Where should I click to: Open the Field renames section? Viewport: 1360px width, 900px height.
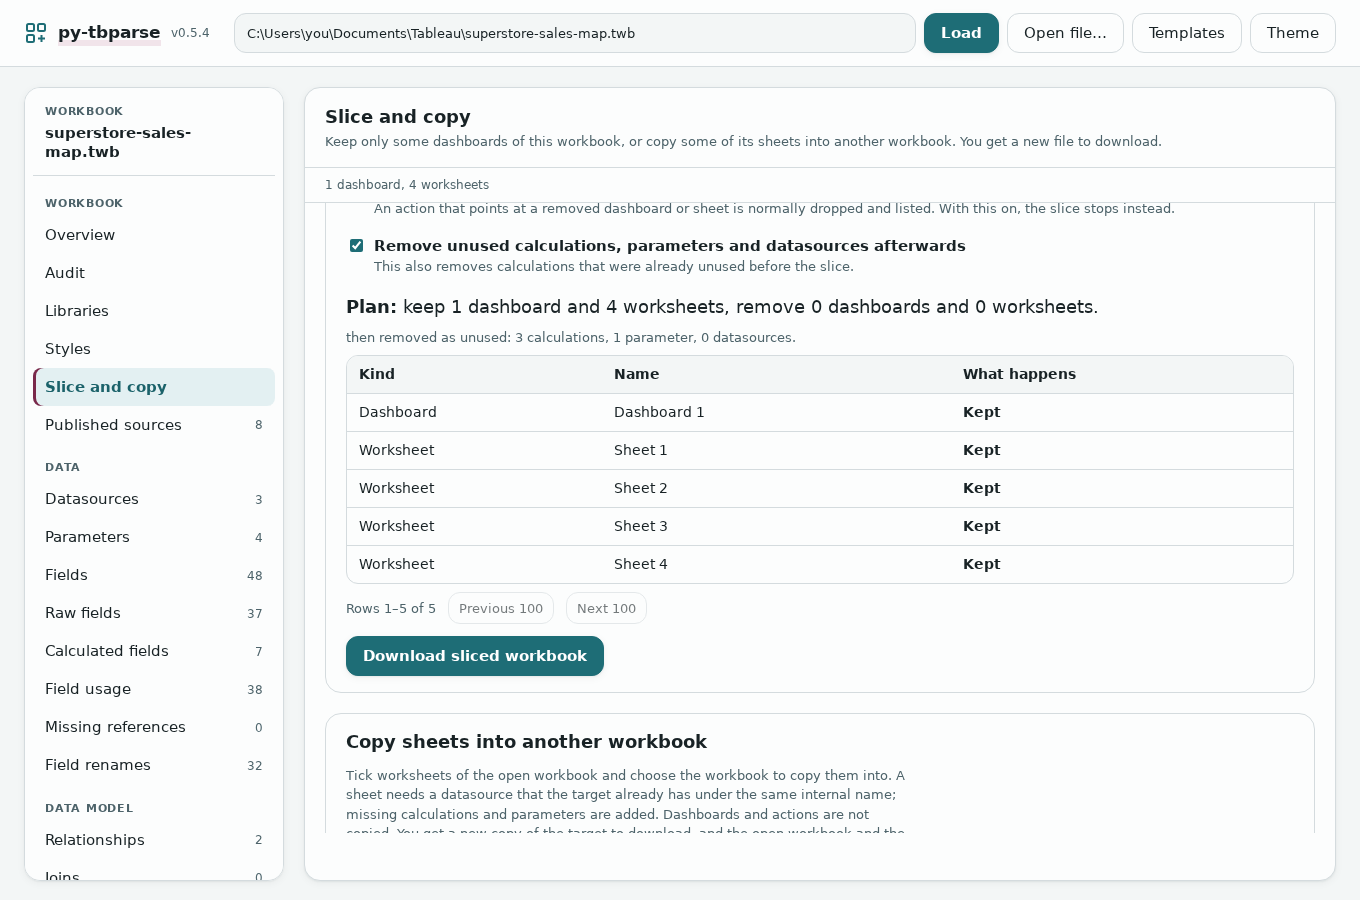click(154, 765)
